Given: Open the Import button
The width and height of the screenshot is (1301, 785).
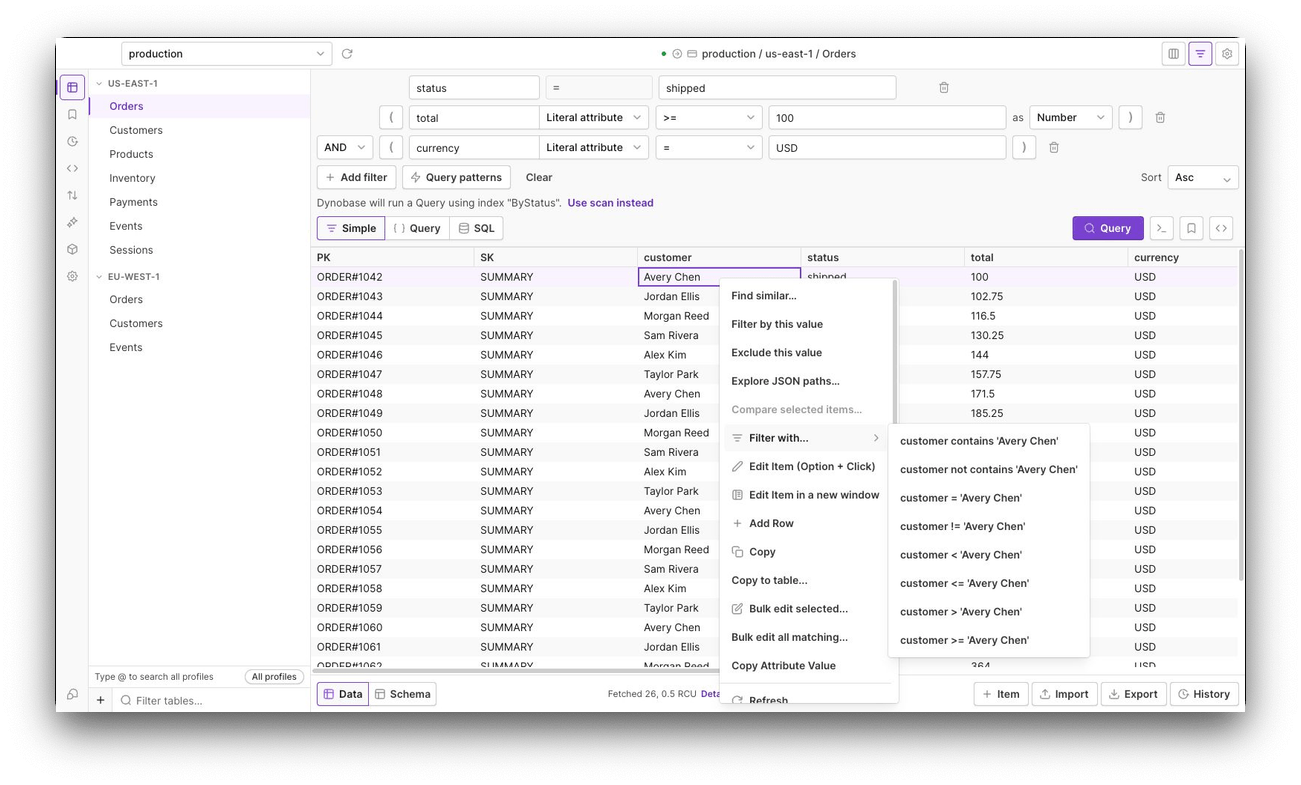Looking at the screenshot, I should tap(1064, 694).
